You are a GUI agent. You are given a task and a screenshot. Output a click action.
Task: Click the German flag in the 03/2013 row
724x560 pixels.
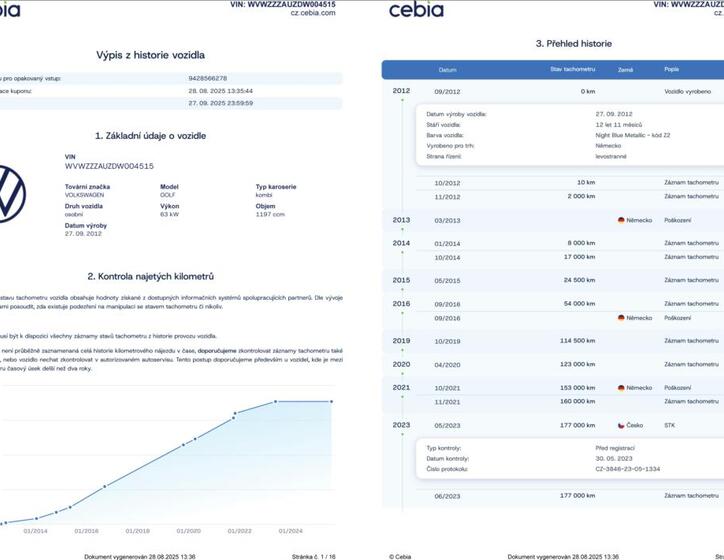coord(621,220)
